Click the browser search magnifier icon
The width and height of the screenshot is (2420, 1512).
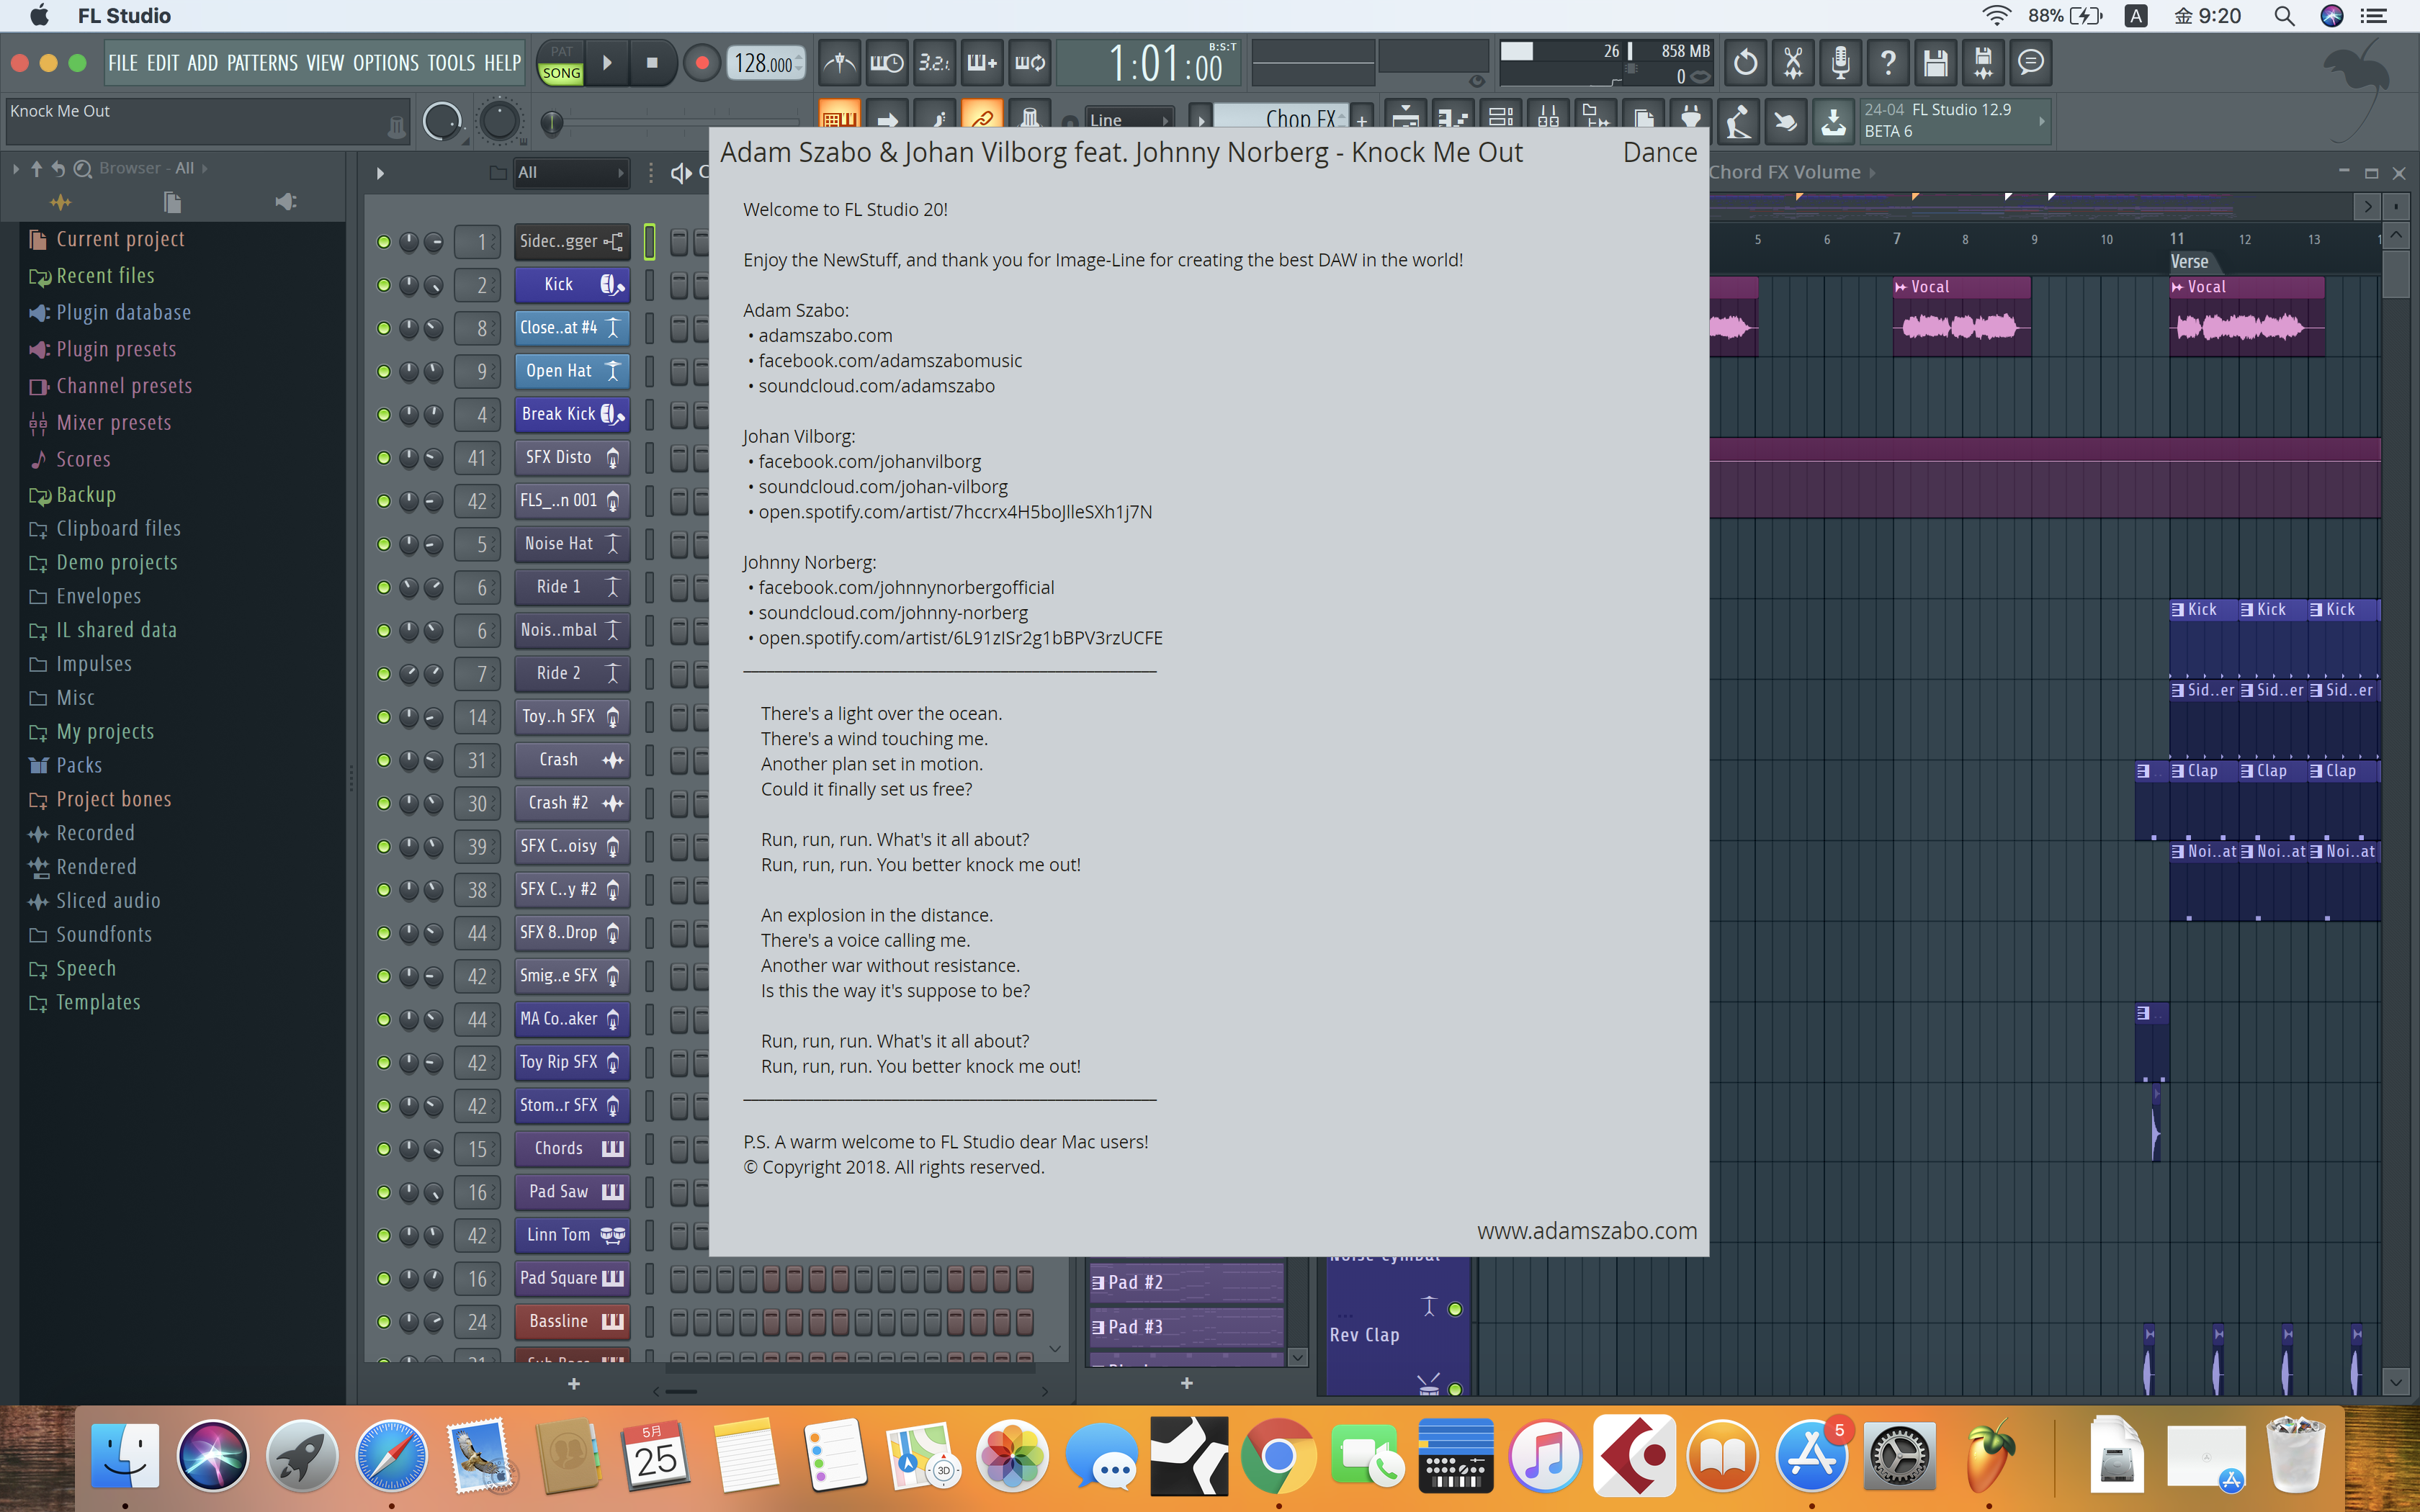(83, 169)
